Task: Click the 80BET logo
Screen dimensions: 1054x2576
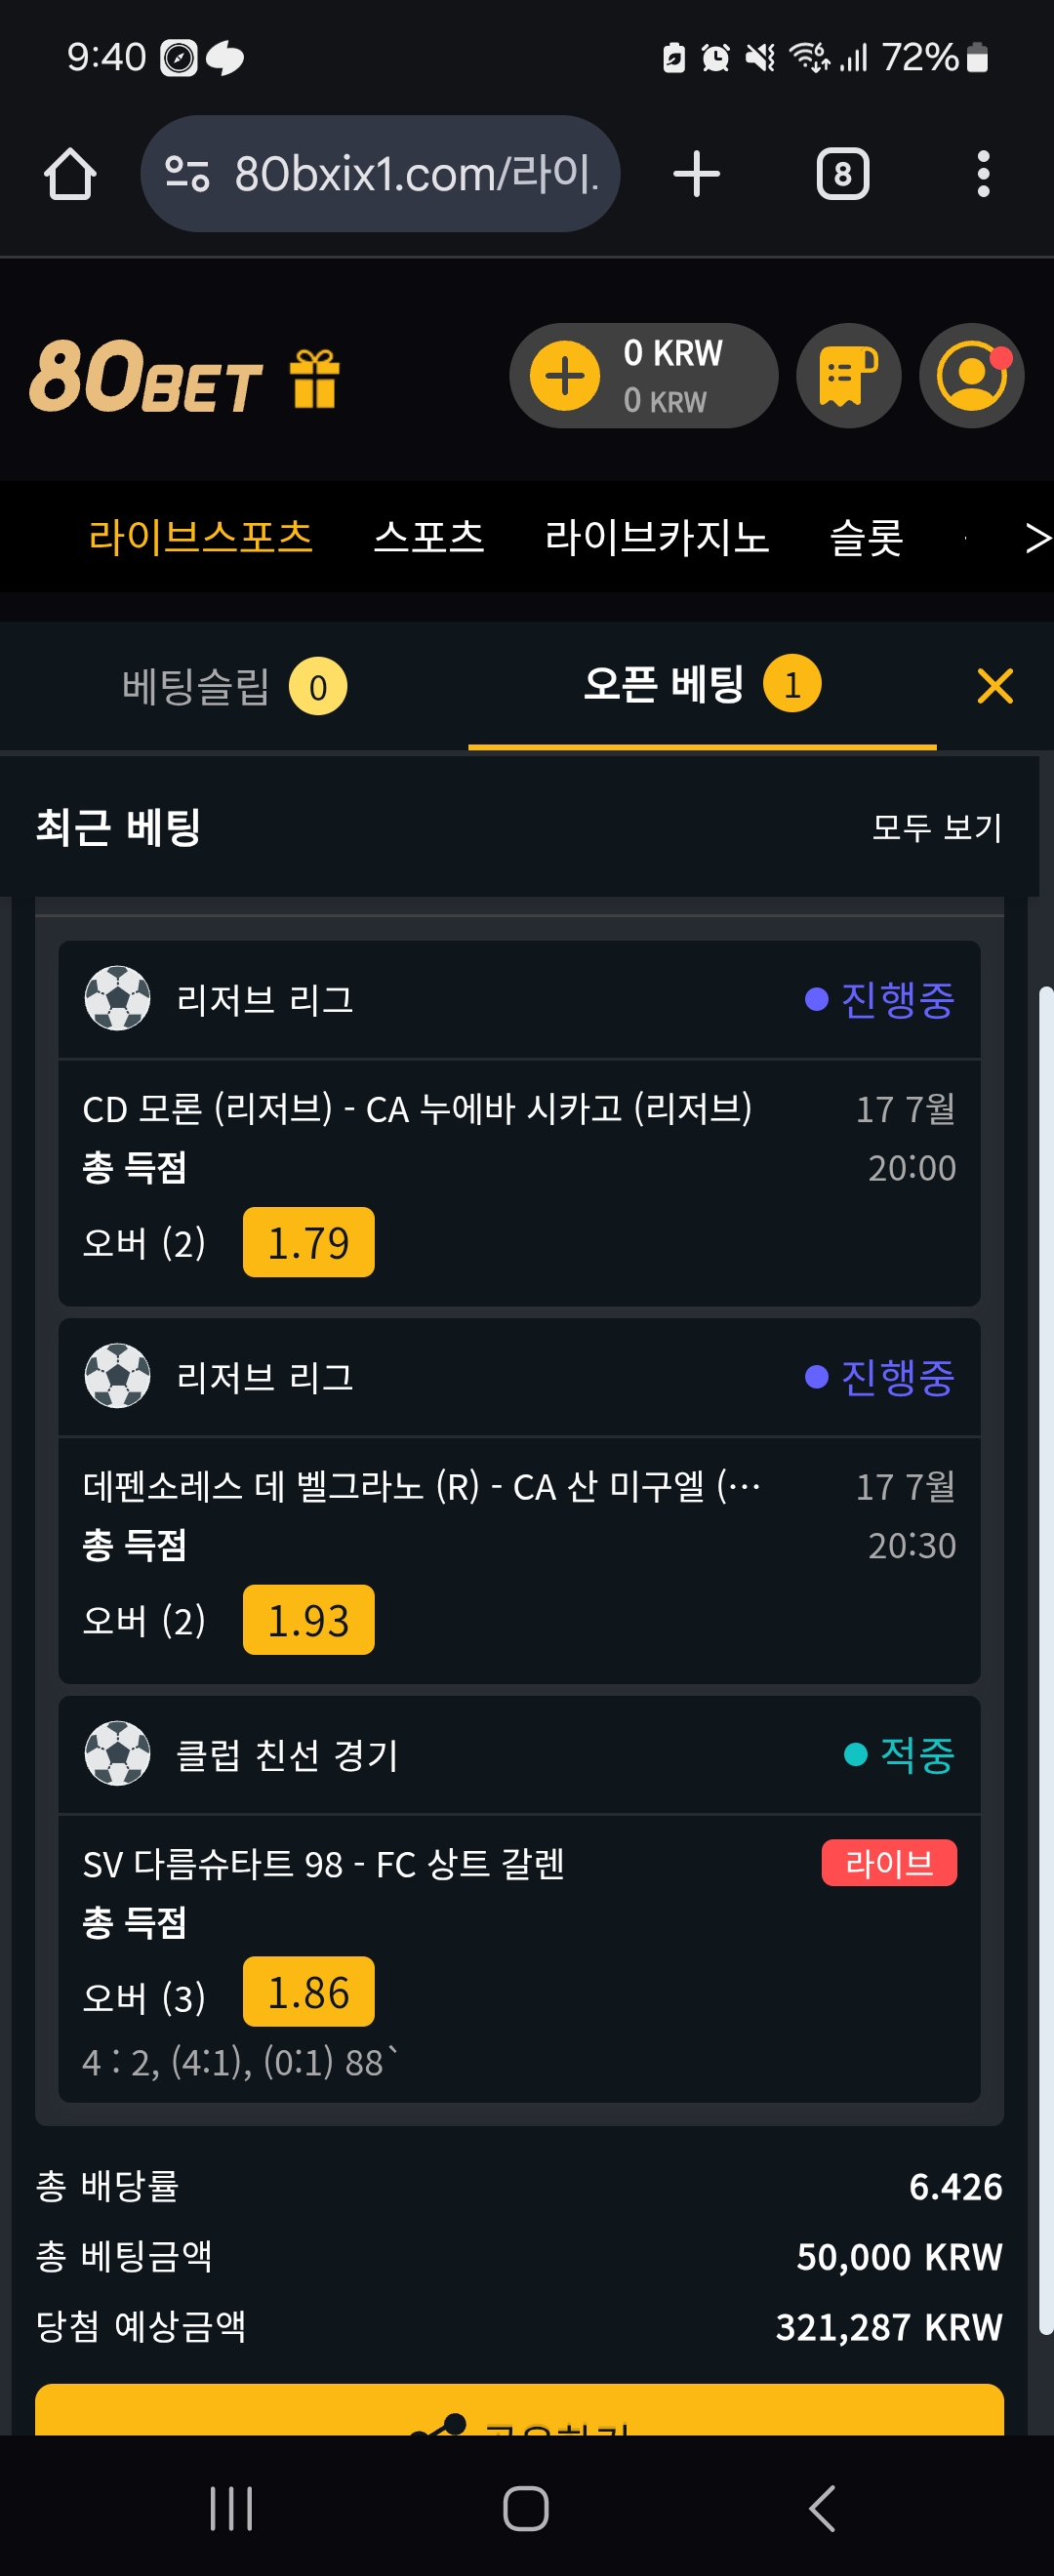Action: tap(145, 376)
